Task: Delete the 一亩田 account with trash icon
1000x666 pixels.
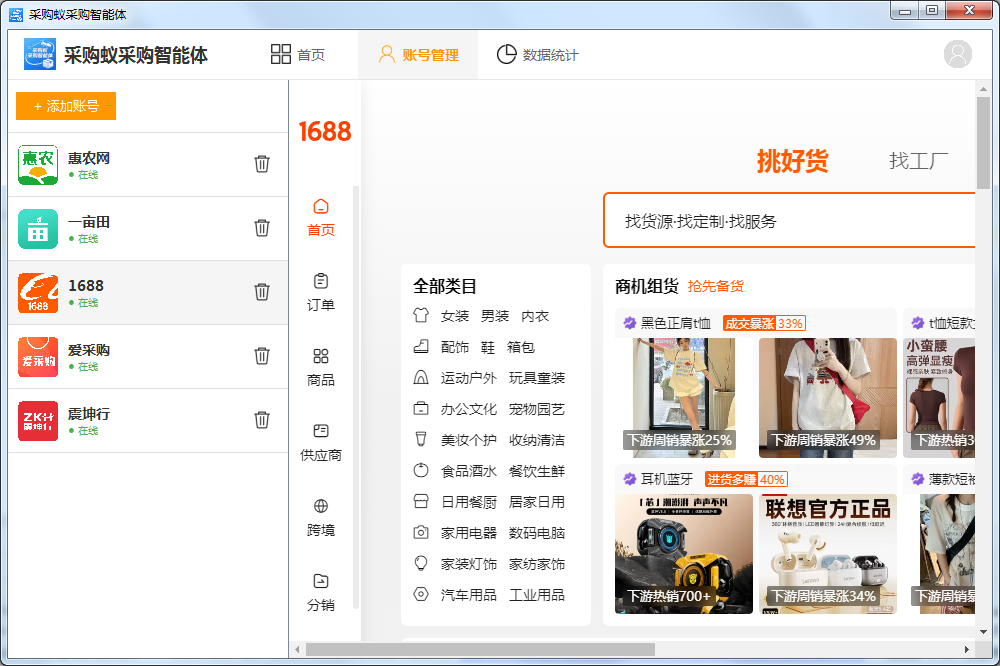Action: pos(261,228)
